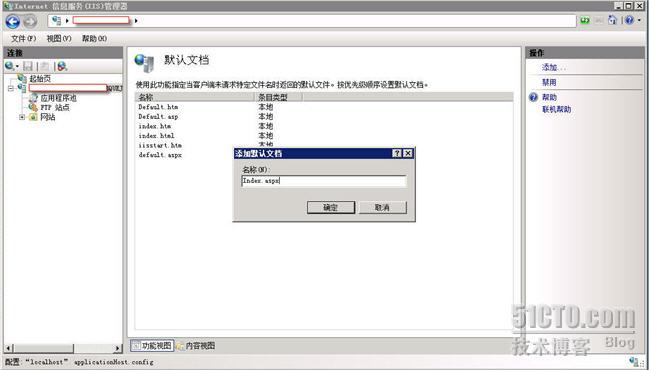Click the home icon next to the help icon
649x370 pixels.
click(x=612, y=20)
